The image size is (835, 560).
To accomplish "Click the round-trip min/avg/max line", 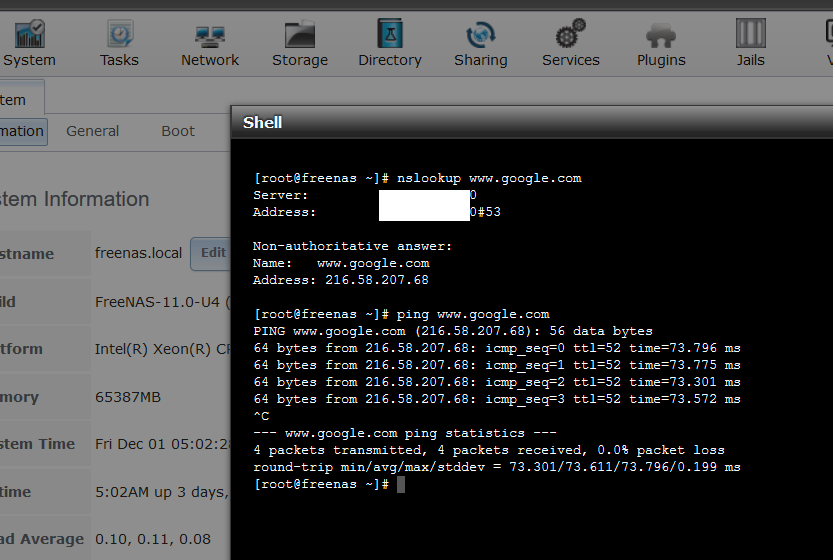I will pos(497,467).
